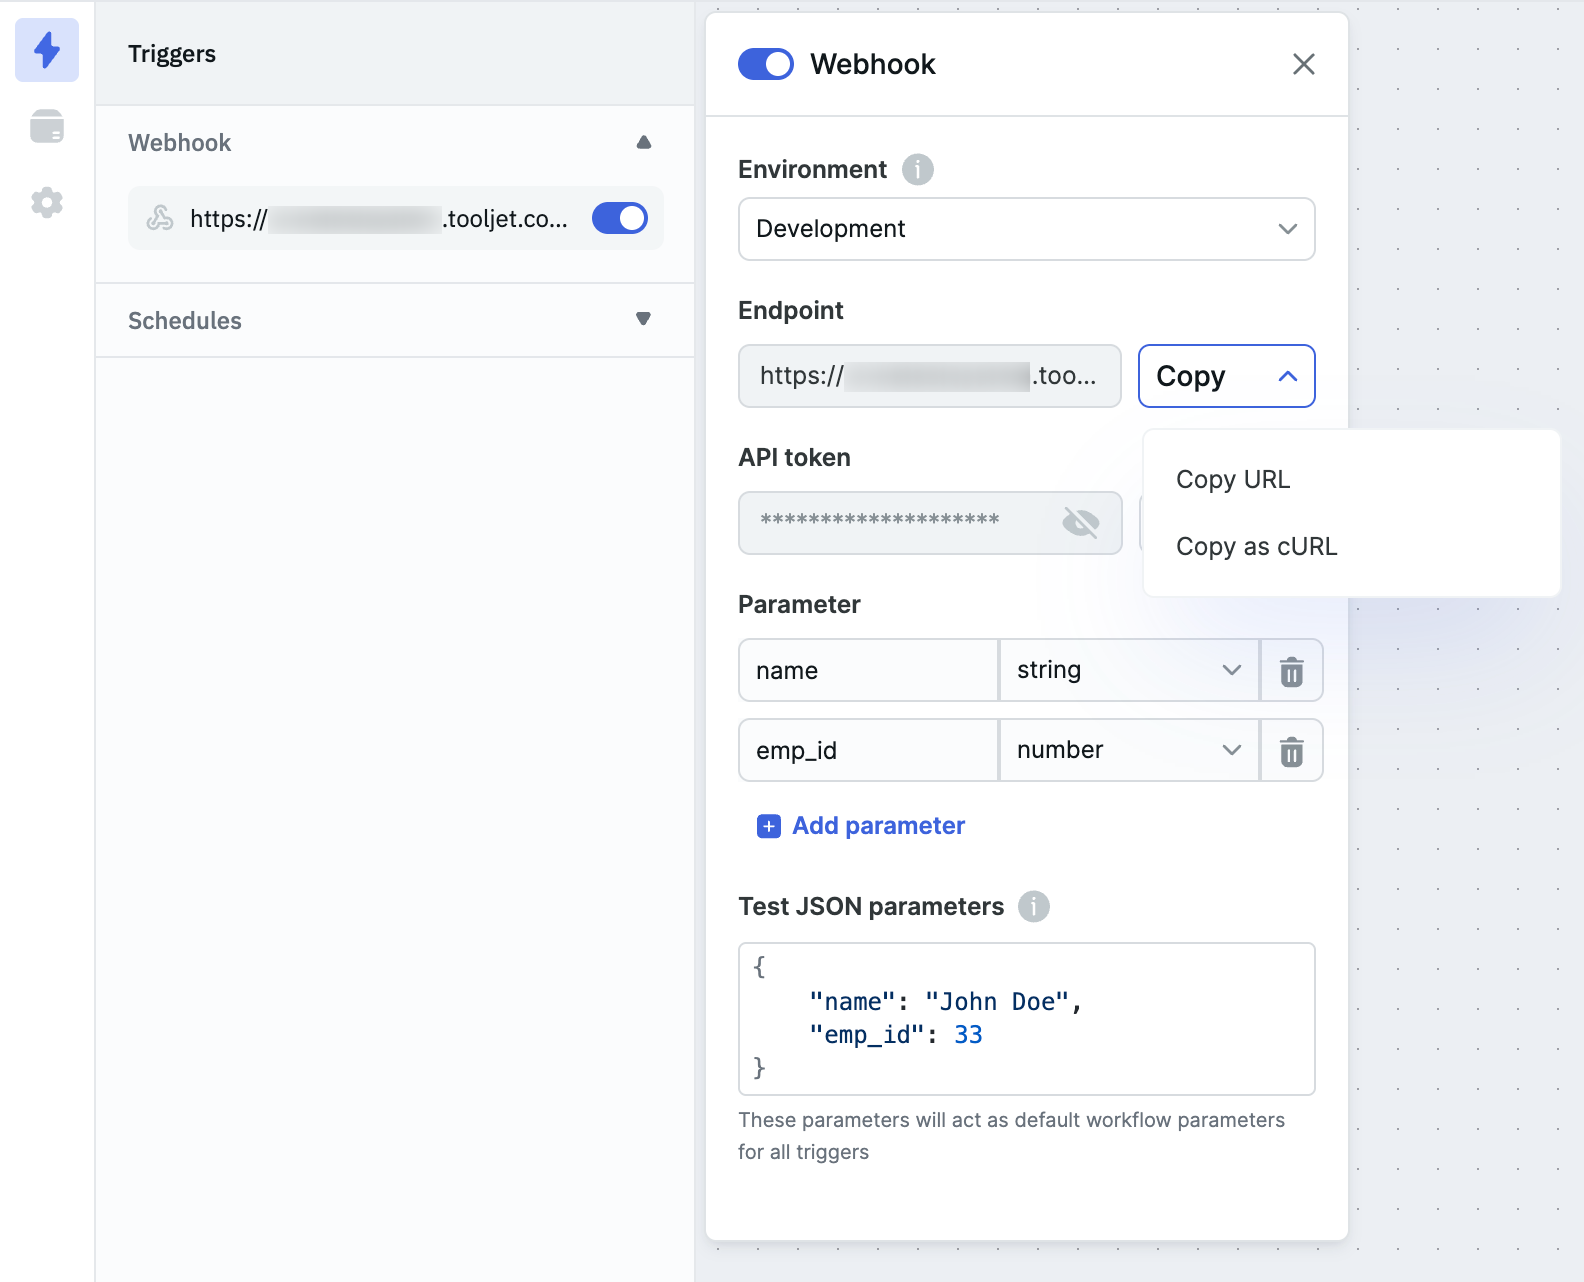This screenshot has height=1282, width=1584.
Task: Click the Environment info icon
Action: pos(917,170)
